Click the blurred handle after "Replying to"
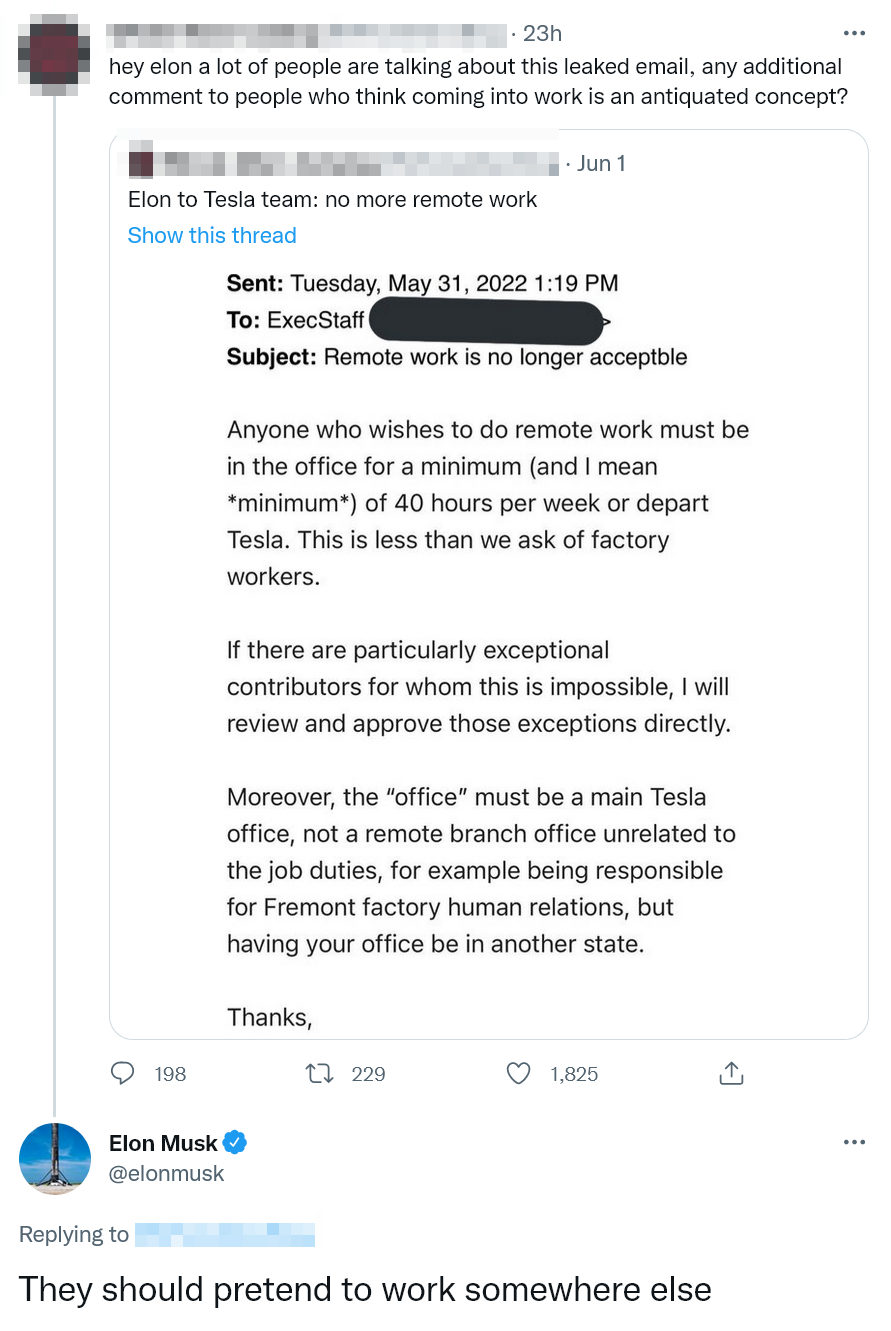Viewport: 891px width, 1331px height. coord(224,1235)
